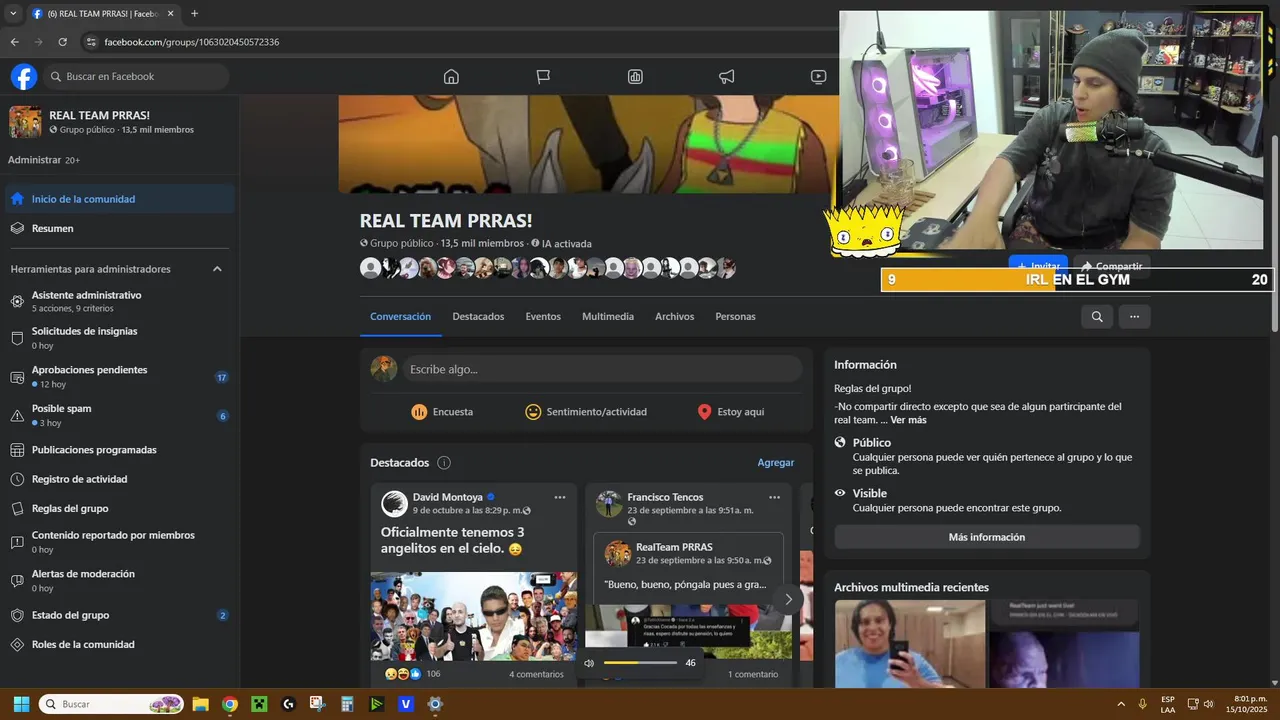Image resolution: width=1280 pixels, height=720 pixels.
Task: Open Alertas de moderación
Action: [118, 580]
